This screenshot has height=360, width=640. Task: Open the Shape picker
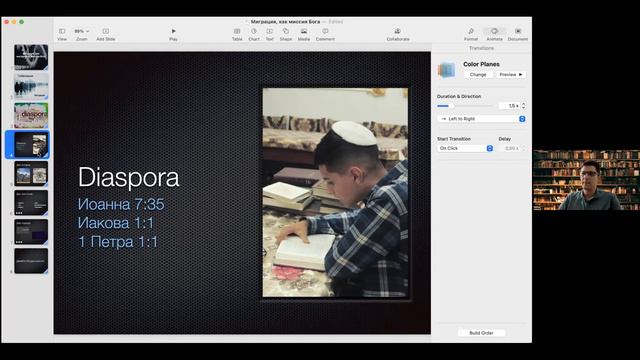tap(286, 34)
